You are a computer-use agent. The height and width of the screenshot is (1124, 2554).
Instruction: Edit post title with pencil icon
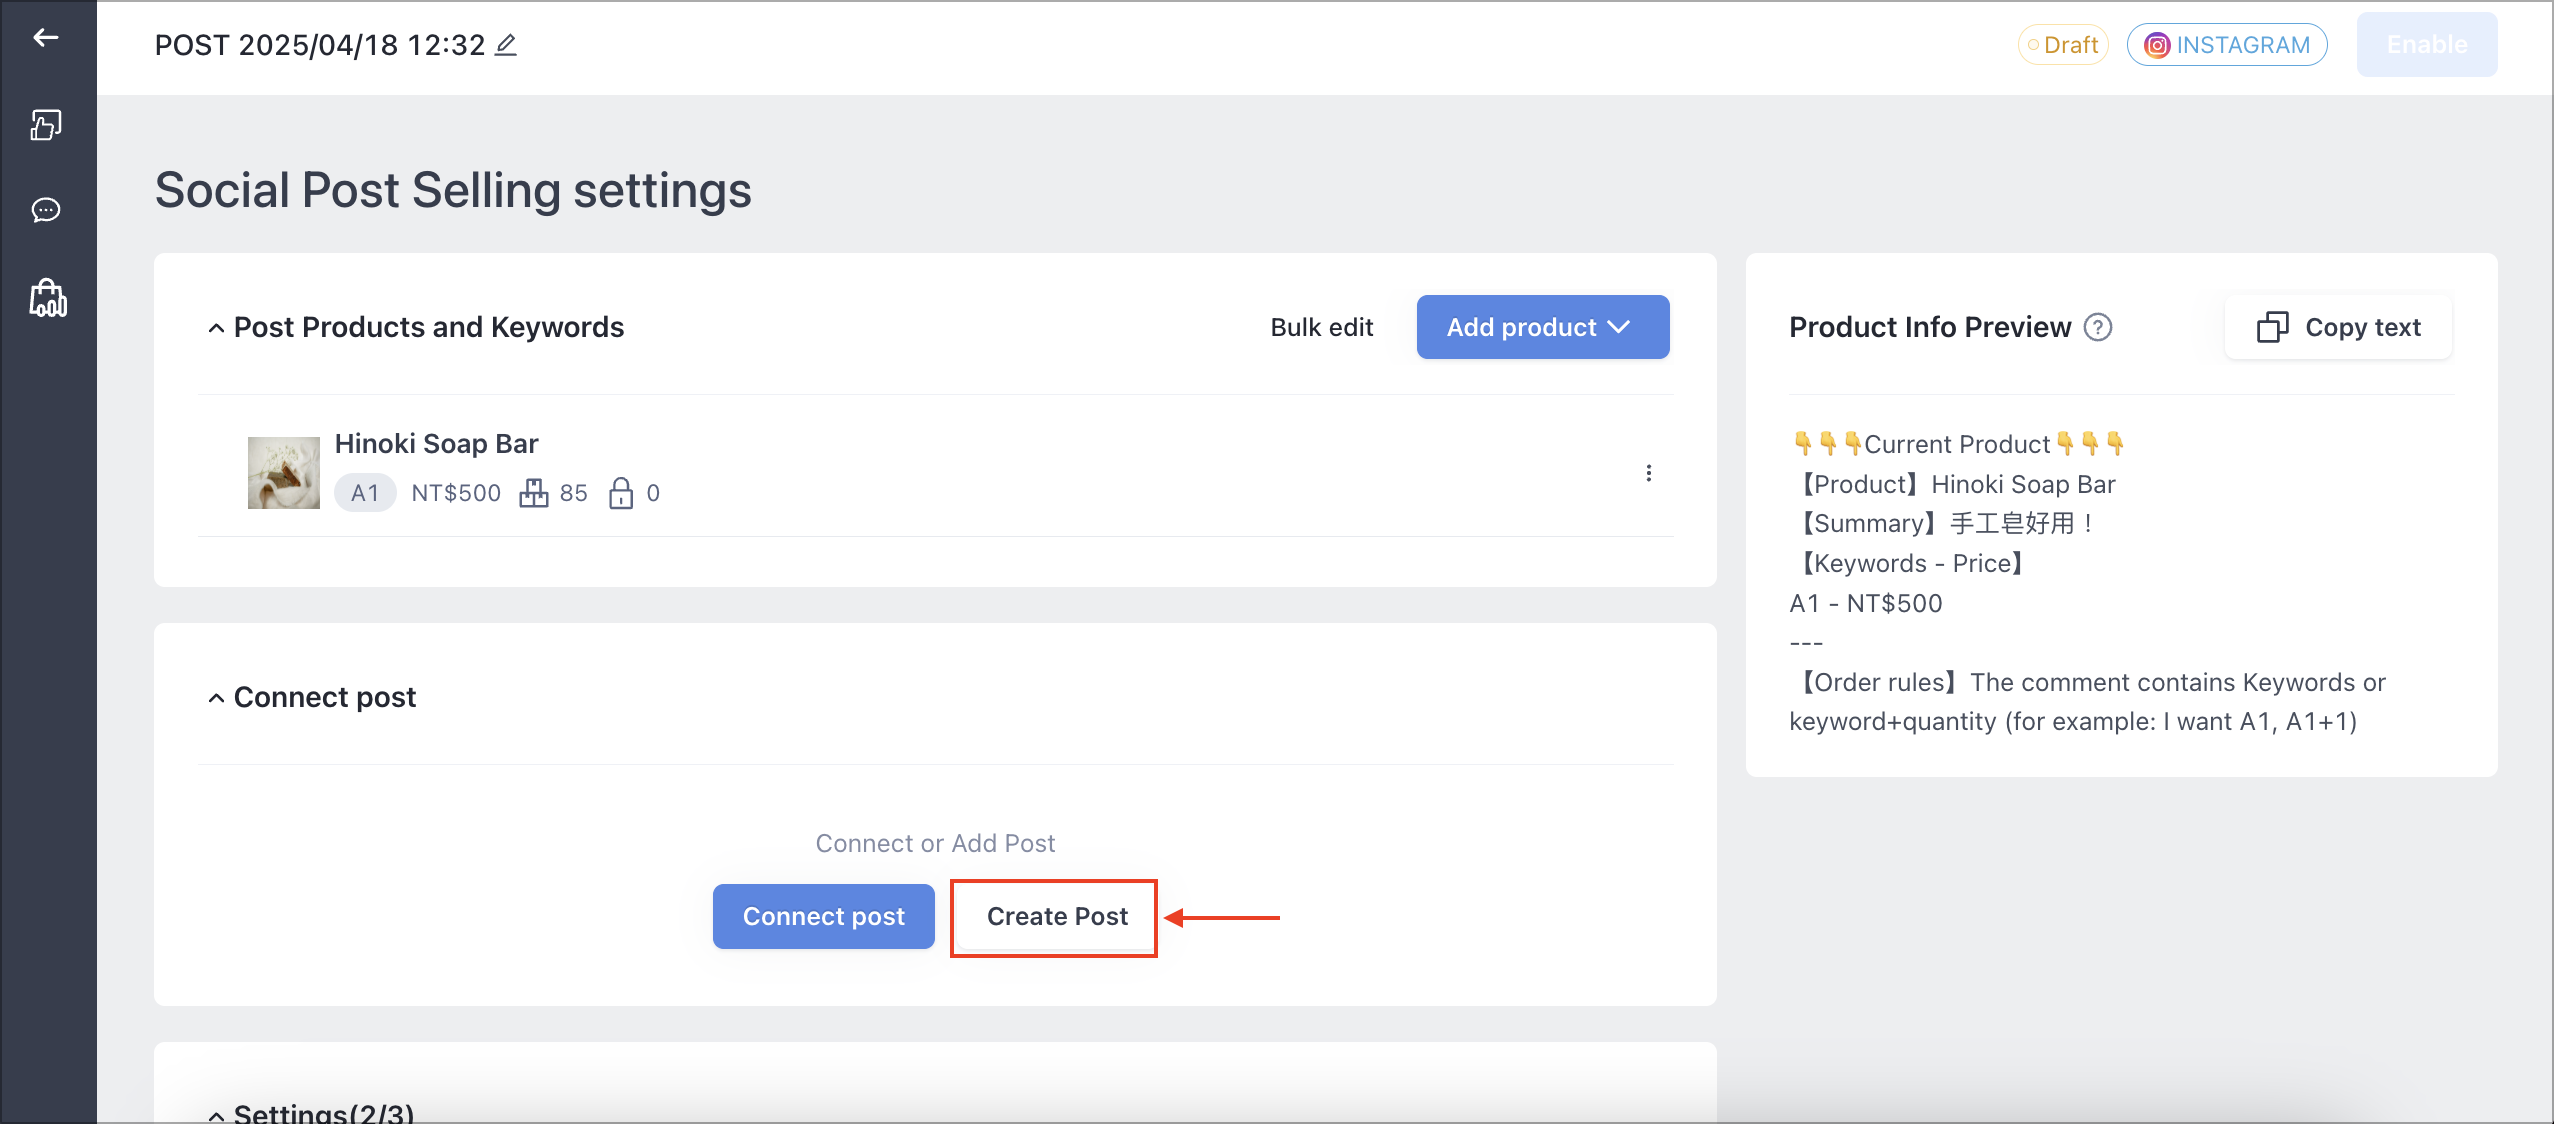[506, 45]
